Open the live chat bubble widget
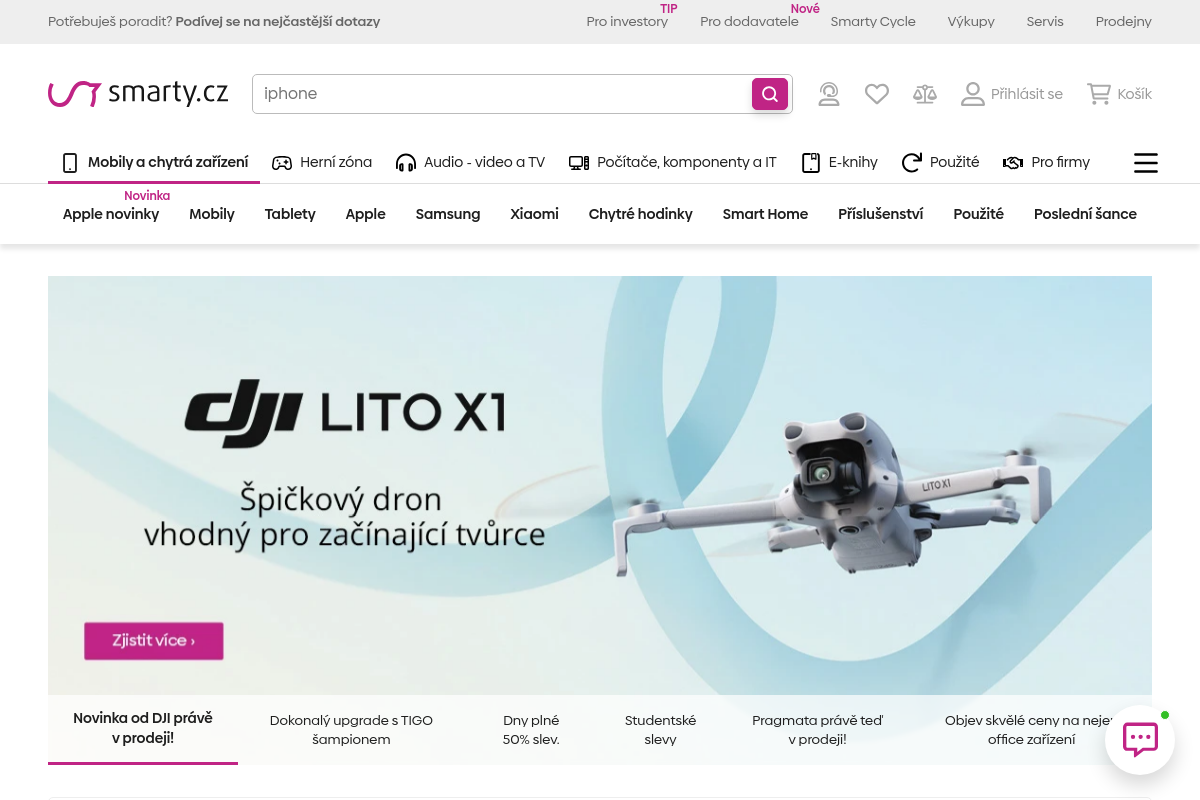Viewport: 1200px width, 800px height. pyautogui.click(x=1140, y=740)
